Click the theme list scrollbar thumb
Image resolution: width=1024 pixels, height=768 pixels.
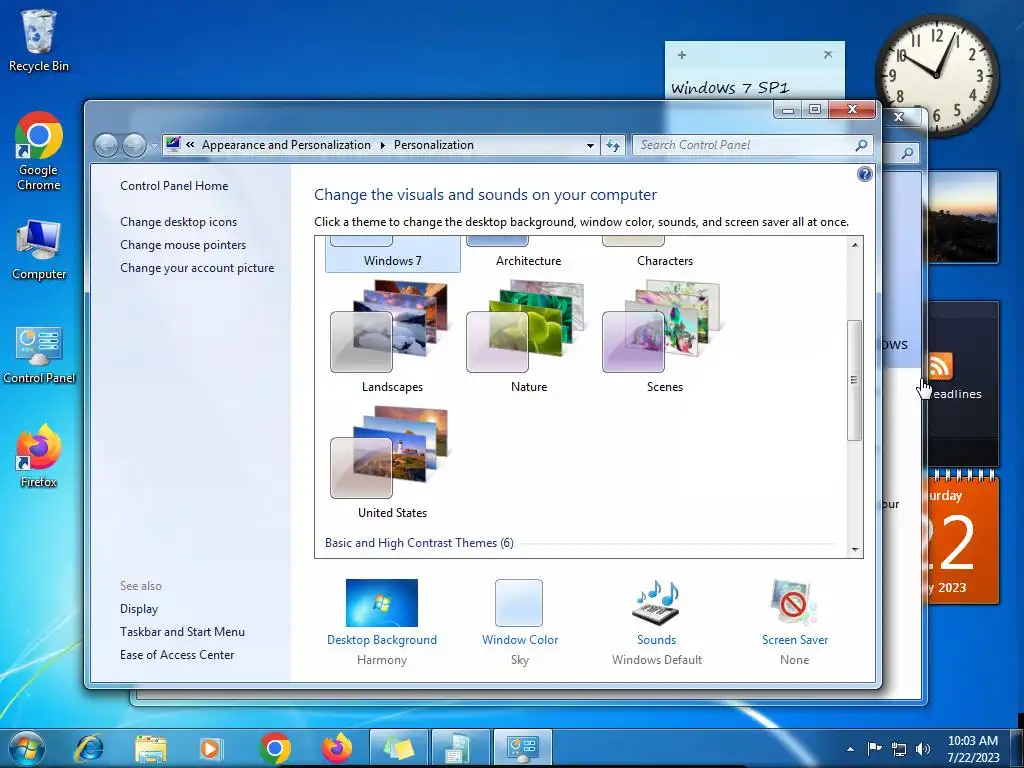pos(854,380)
